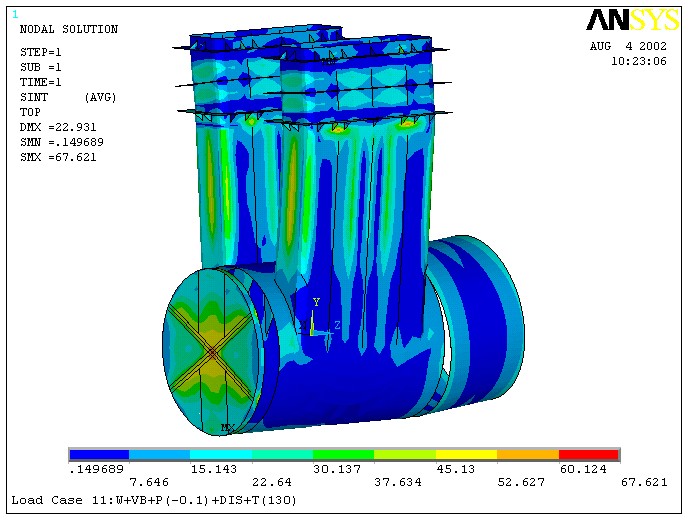
Task: Click the NODAL SOLUTION title text
Action: (x=68, y=30)
